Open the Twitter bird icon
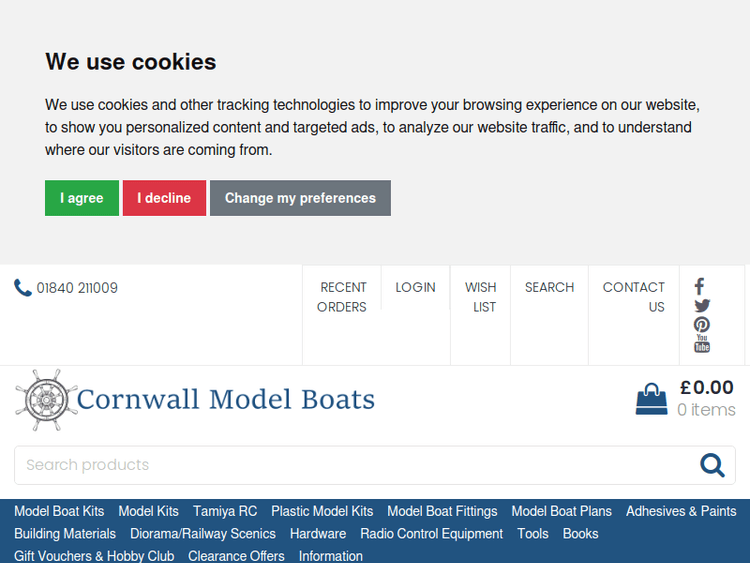750x563 pixels. (702, 306)
